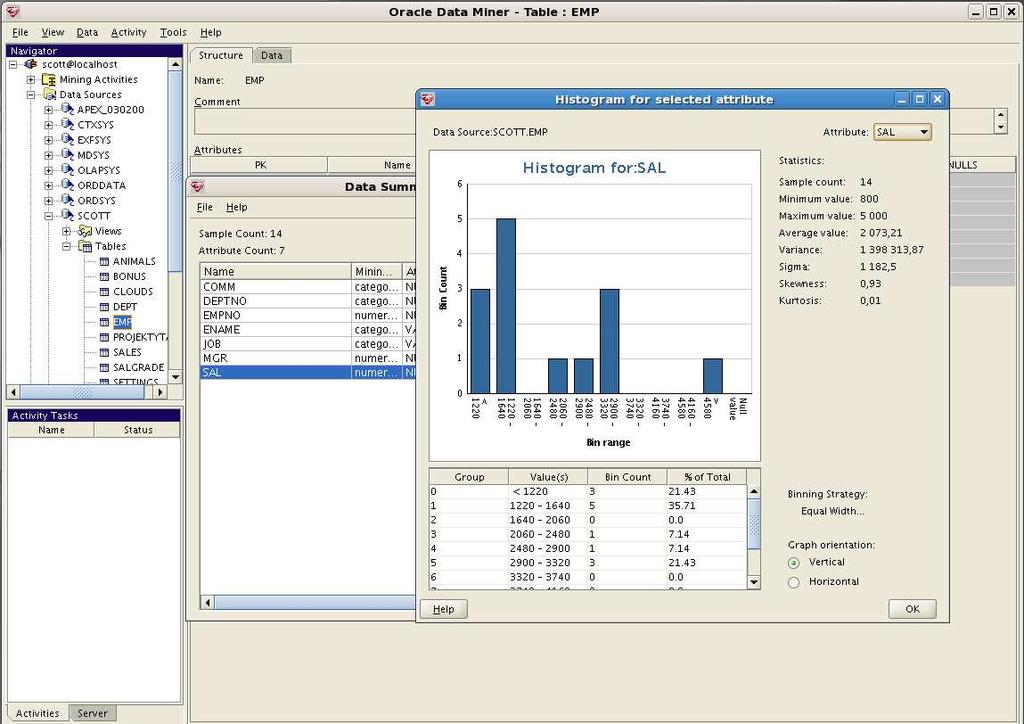Click the Data Sources folder icon
The height and width of the screenshot is (724, 1024).
pyautogui.click(x=50, y=95)
